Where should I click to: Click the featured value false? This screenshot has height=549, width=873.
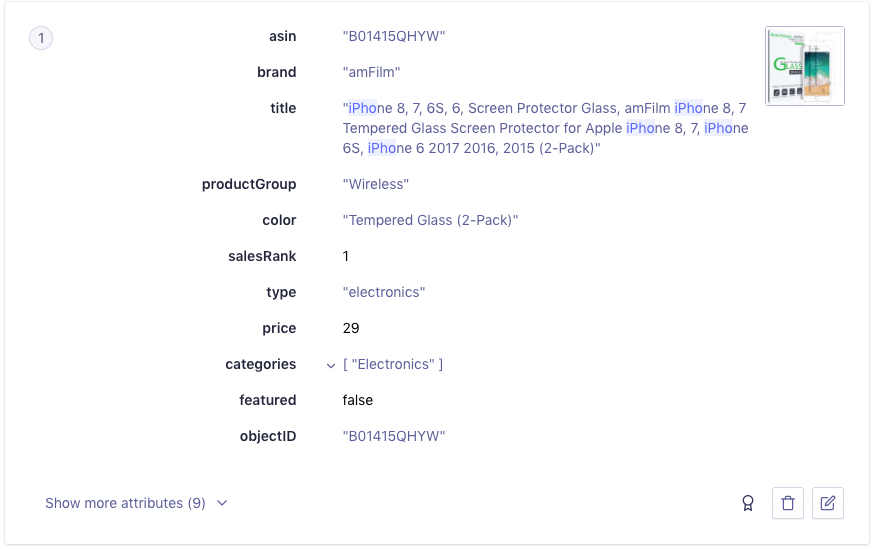[x=358, y=400]
